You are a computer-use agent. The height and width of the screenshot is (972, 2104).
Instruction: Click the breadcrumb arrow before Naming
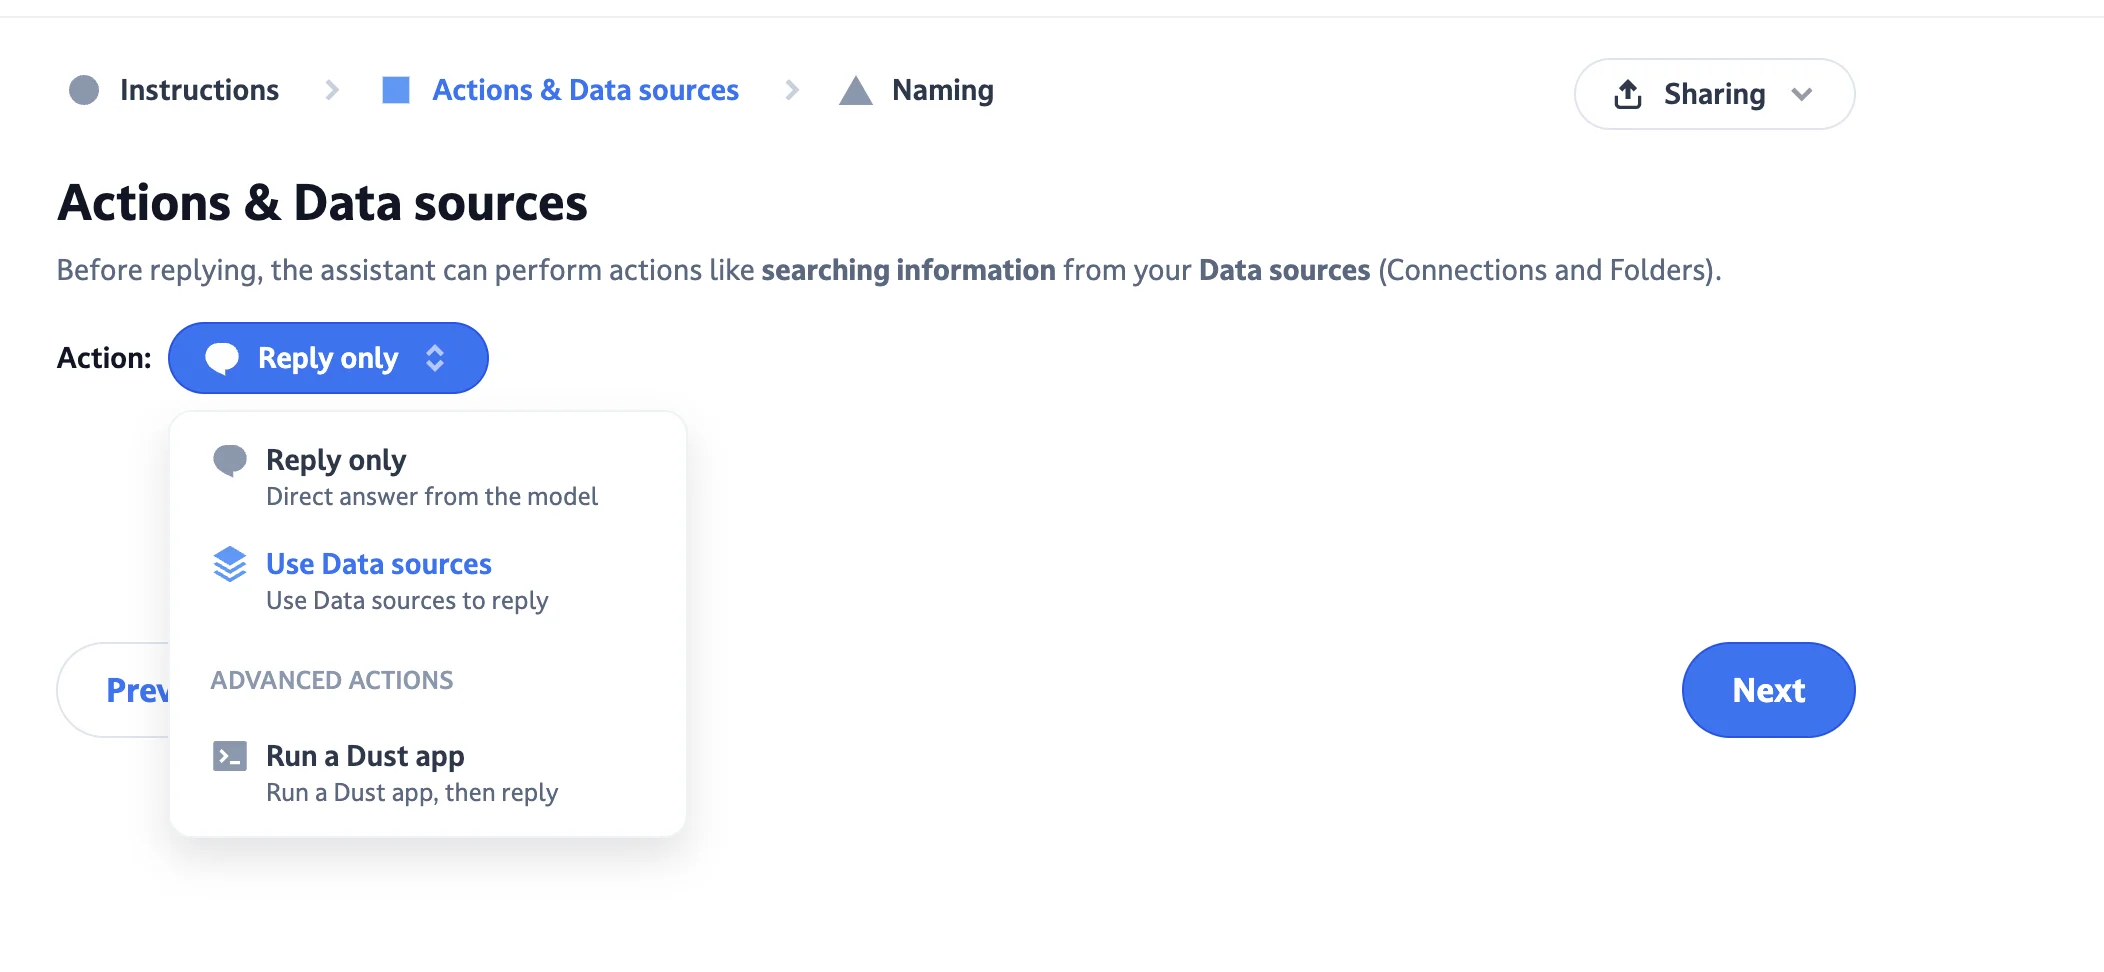coord(792,90)
